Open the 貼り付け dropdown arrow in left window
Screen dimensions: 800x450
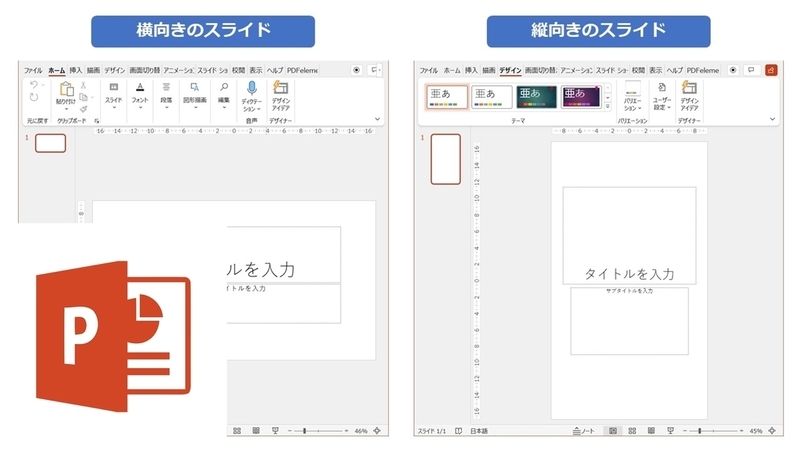[66, 109]
